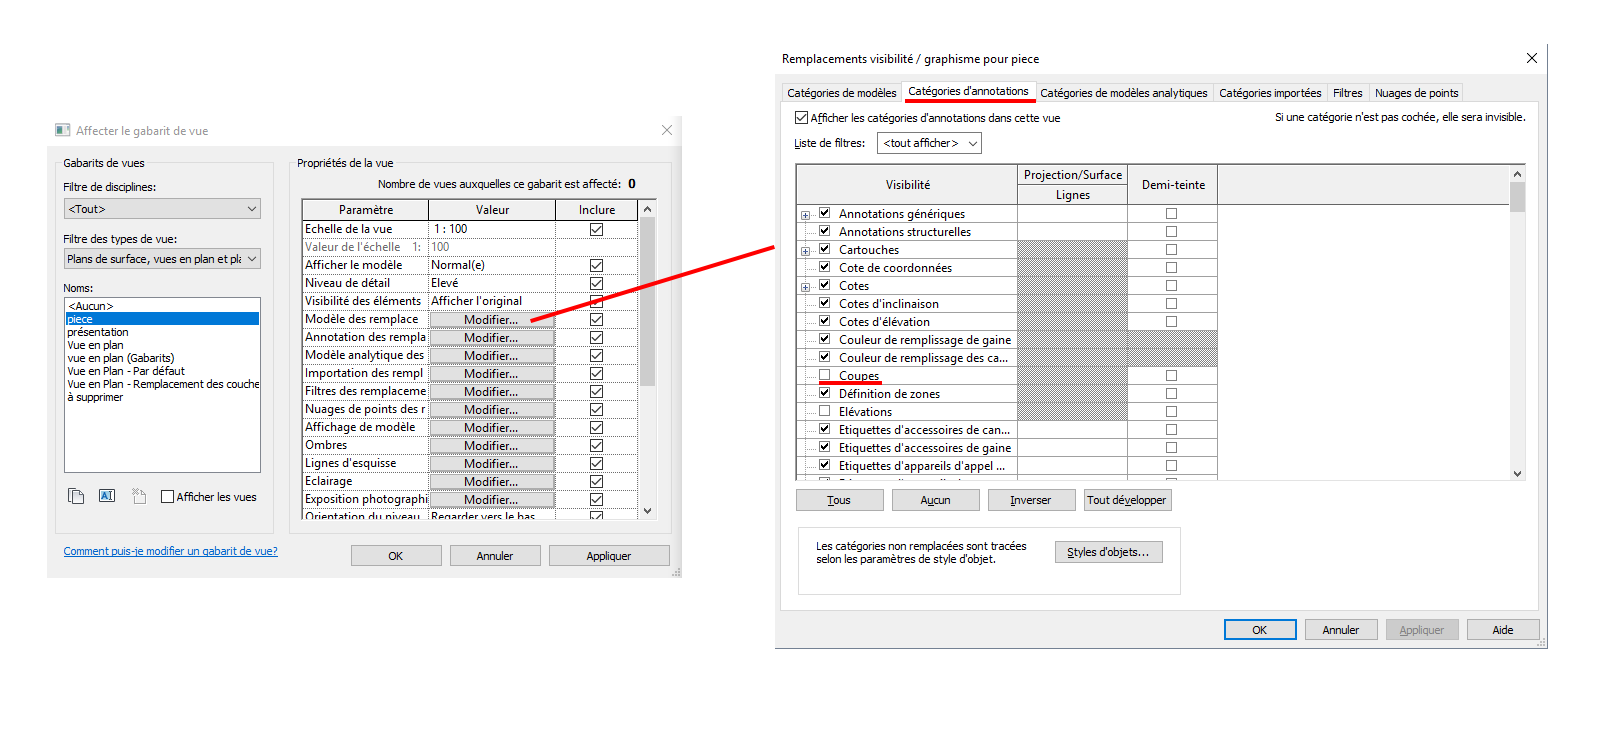The width and height of the screenshot is (1597, 741).
Task: Click the delete view template icon
Action: pyautogui.click(x=139, y=496)
